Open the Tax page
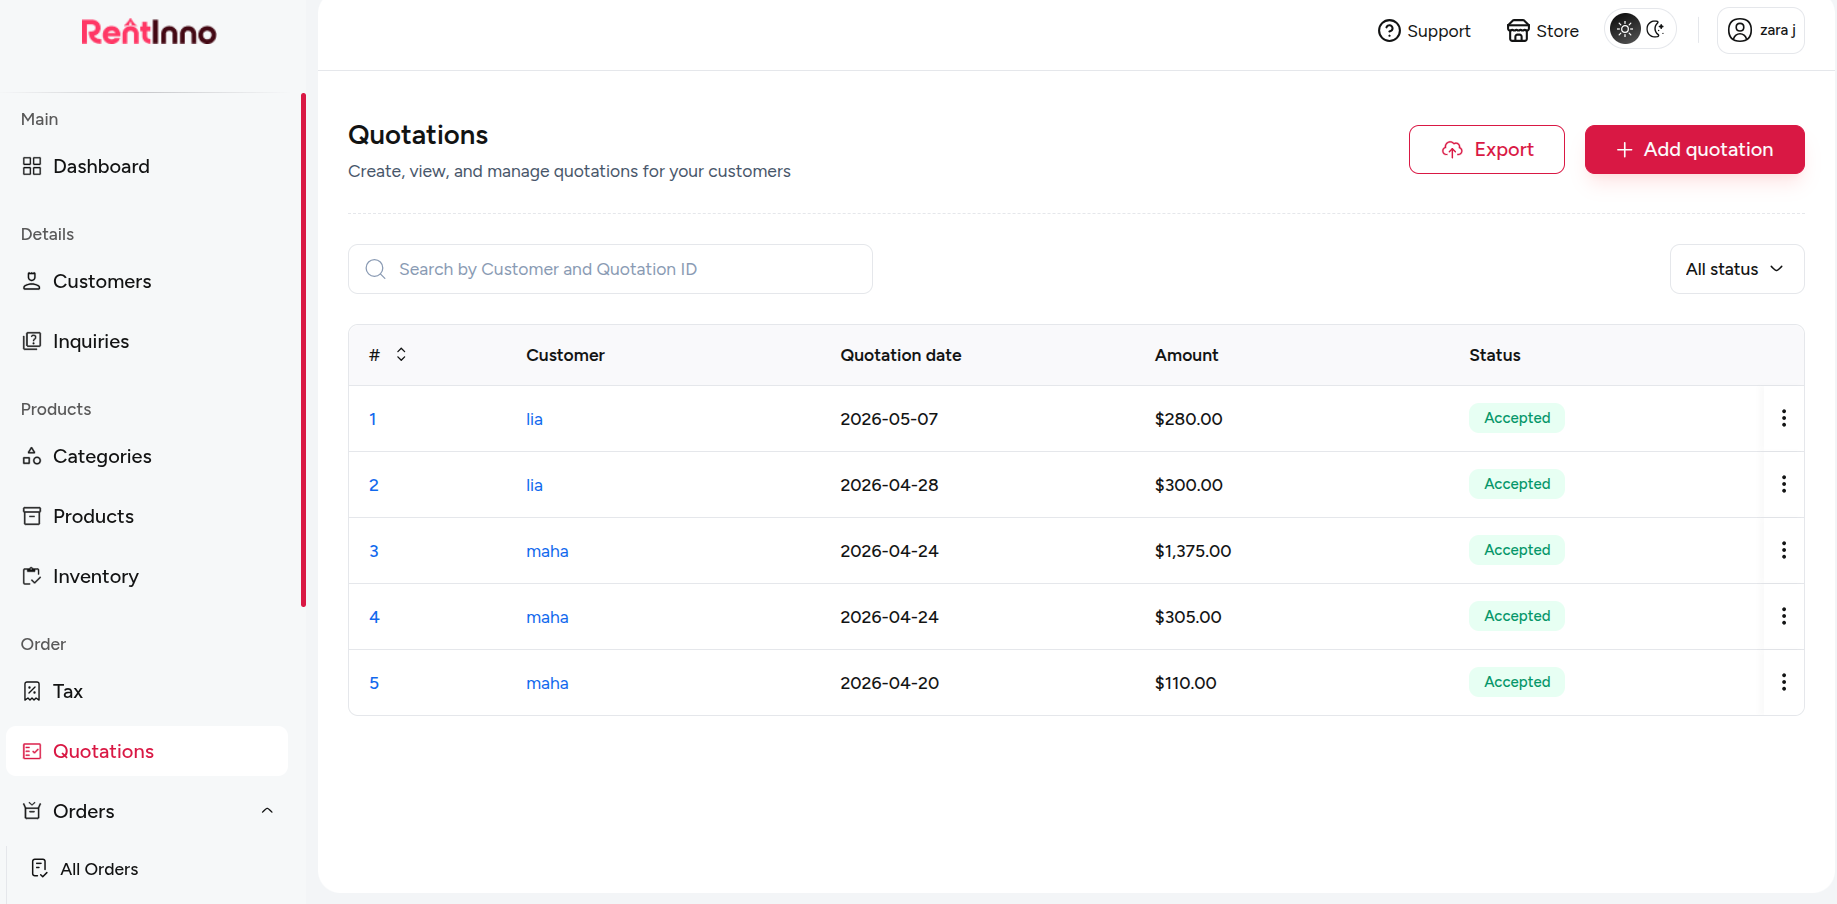Viewport: 1837px width, 904px height. coord(147,691)
